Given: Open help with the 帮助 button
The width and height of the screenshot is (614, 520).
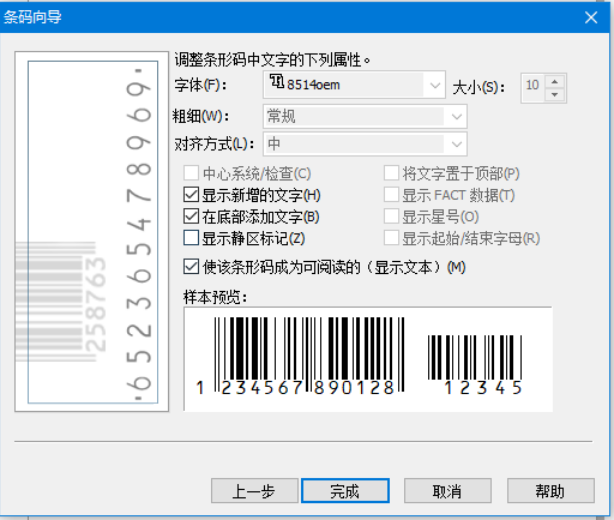Looking at the screenshot, I should coord(551,491).
